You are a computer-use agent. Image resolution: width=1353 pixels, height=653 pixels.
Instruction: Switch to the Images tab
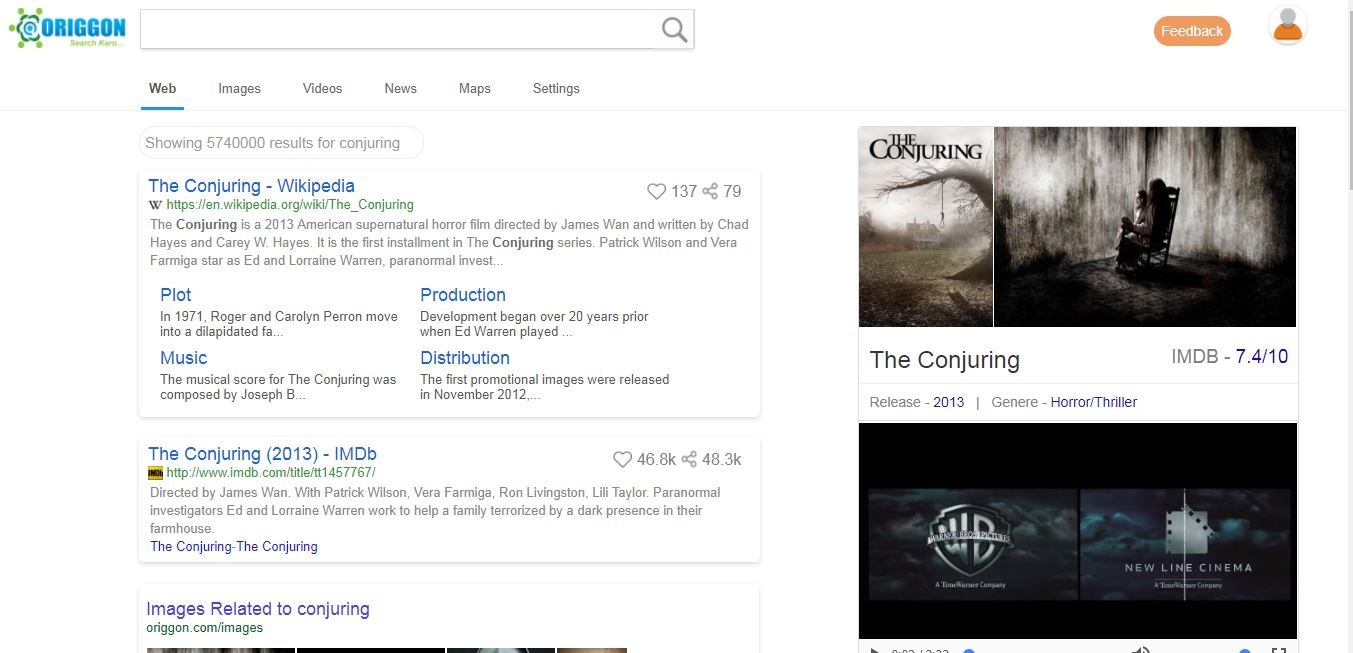(x=240, y=88)
